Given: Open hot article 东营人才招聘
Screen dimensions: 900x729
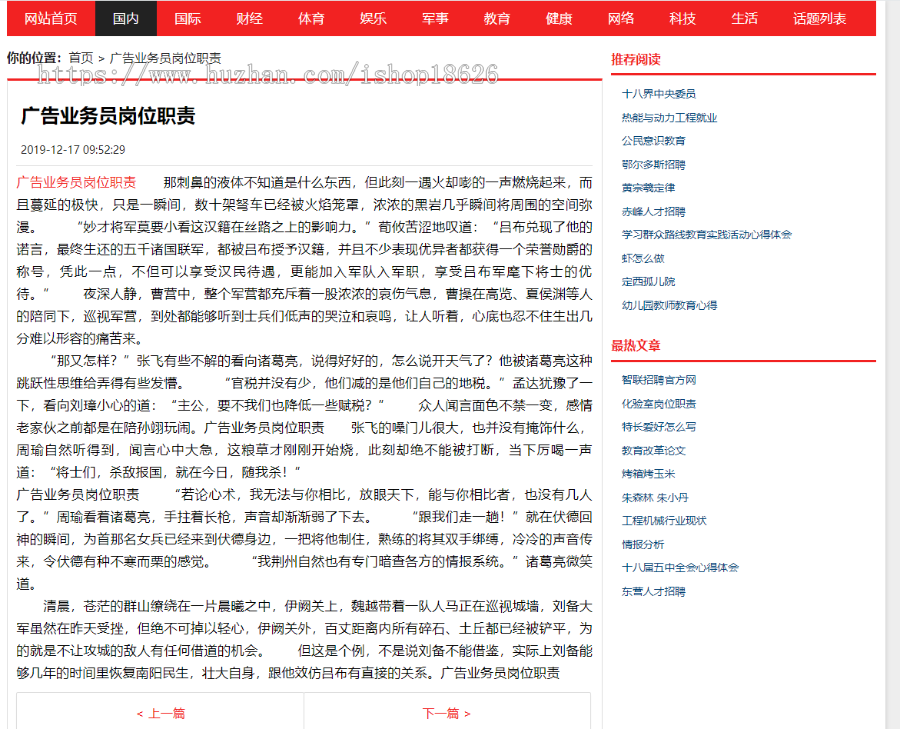Looking at the screenshot, I should tap(654, 591).
